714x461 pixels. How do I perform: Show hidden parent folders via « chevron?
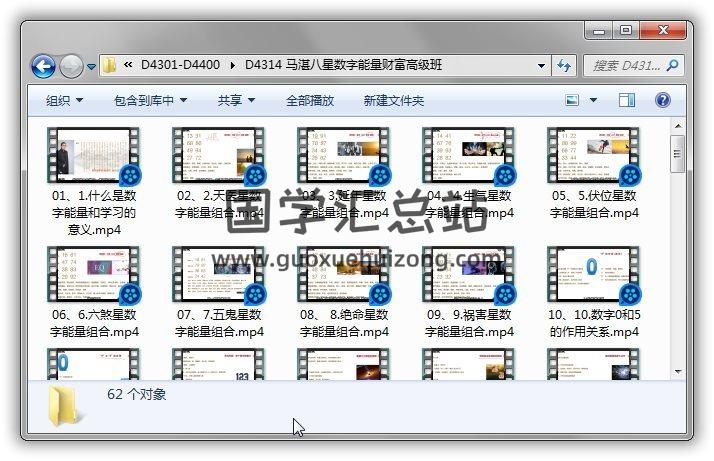click(128, 65)
